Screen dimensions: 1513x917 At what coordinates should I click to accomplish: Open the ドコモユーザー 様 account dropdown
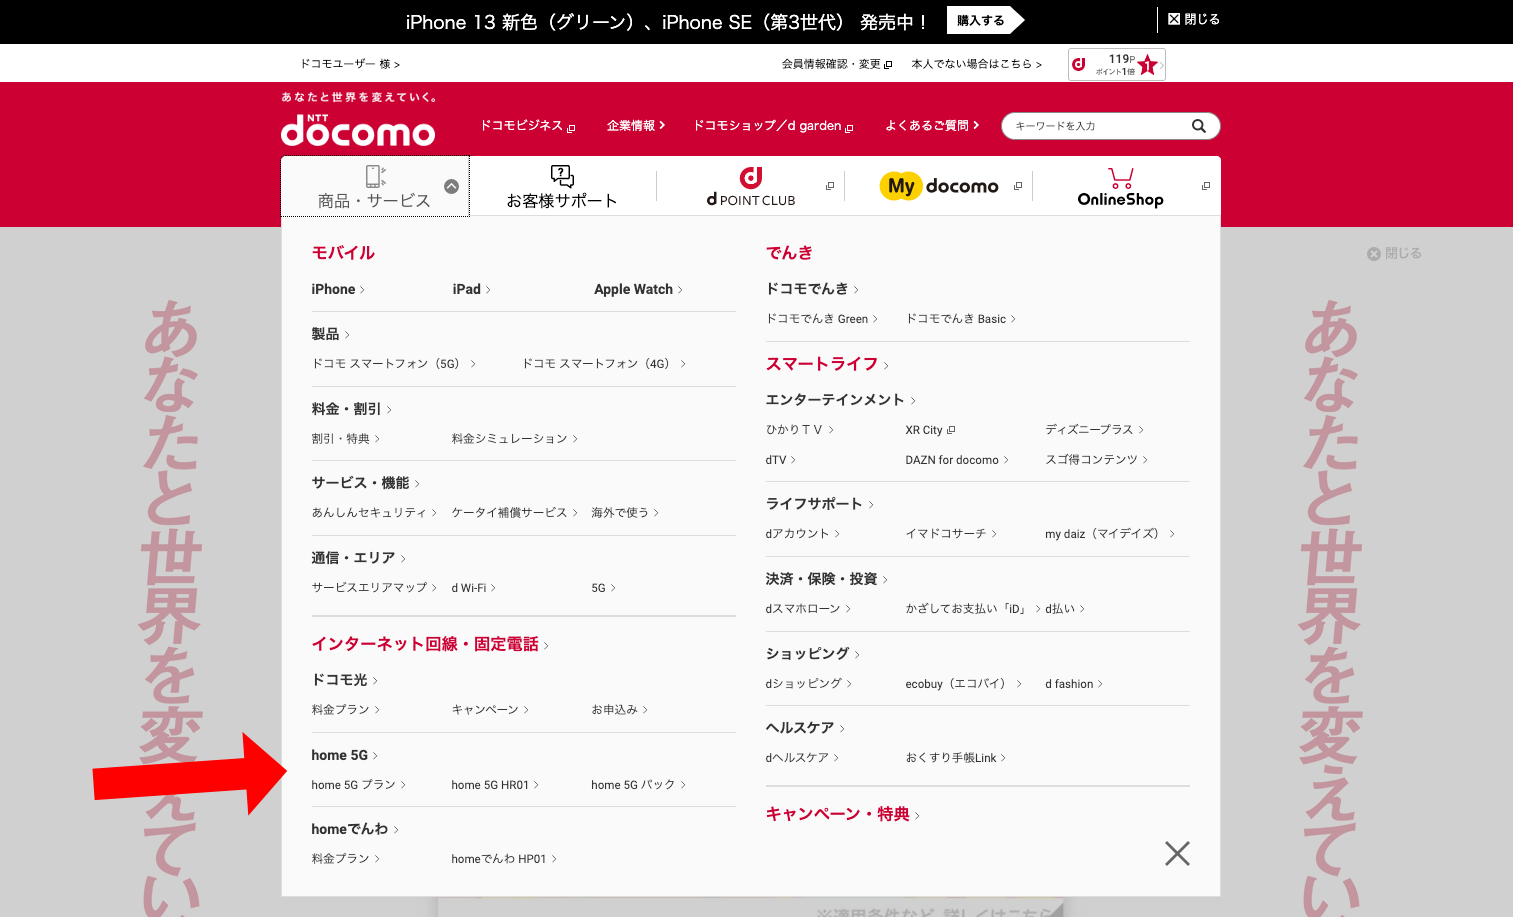350,64
